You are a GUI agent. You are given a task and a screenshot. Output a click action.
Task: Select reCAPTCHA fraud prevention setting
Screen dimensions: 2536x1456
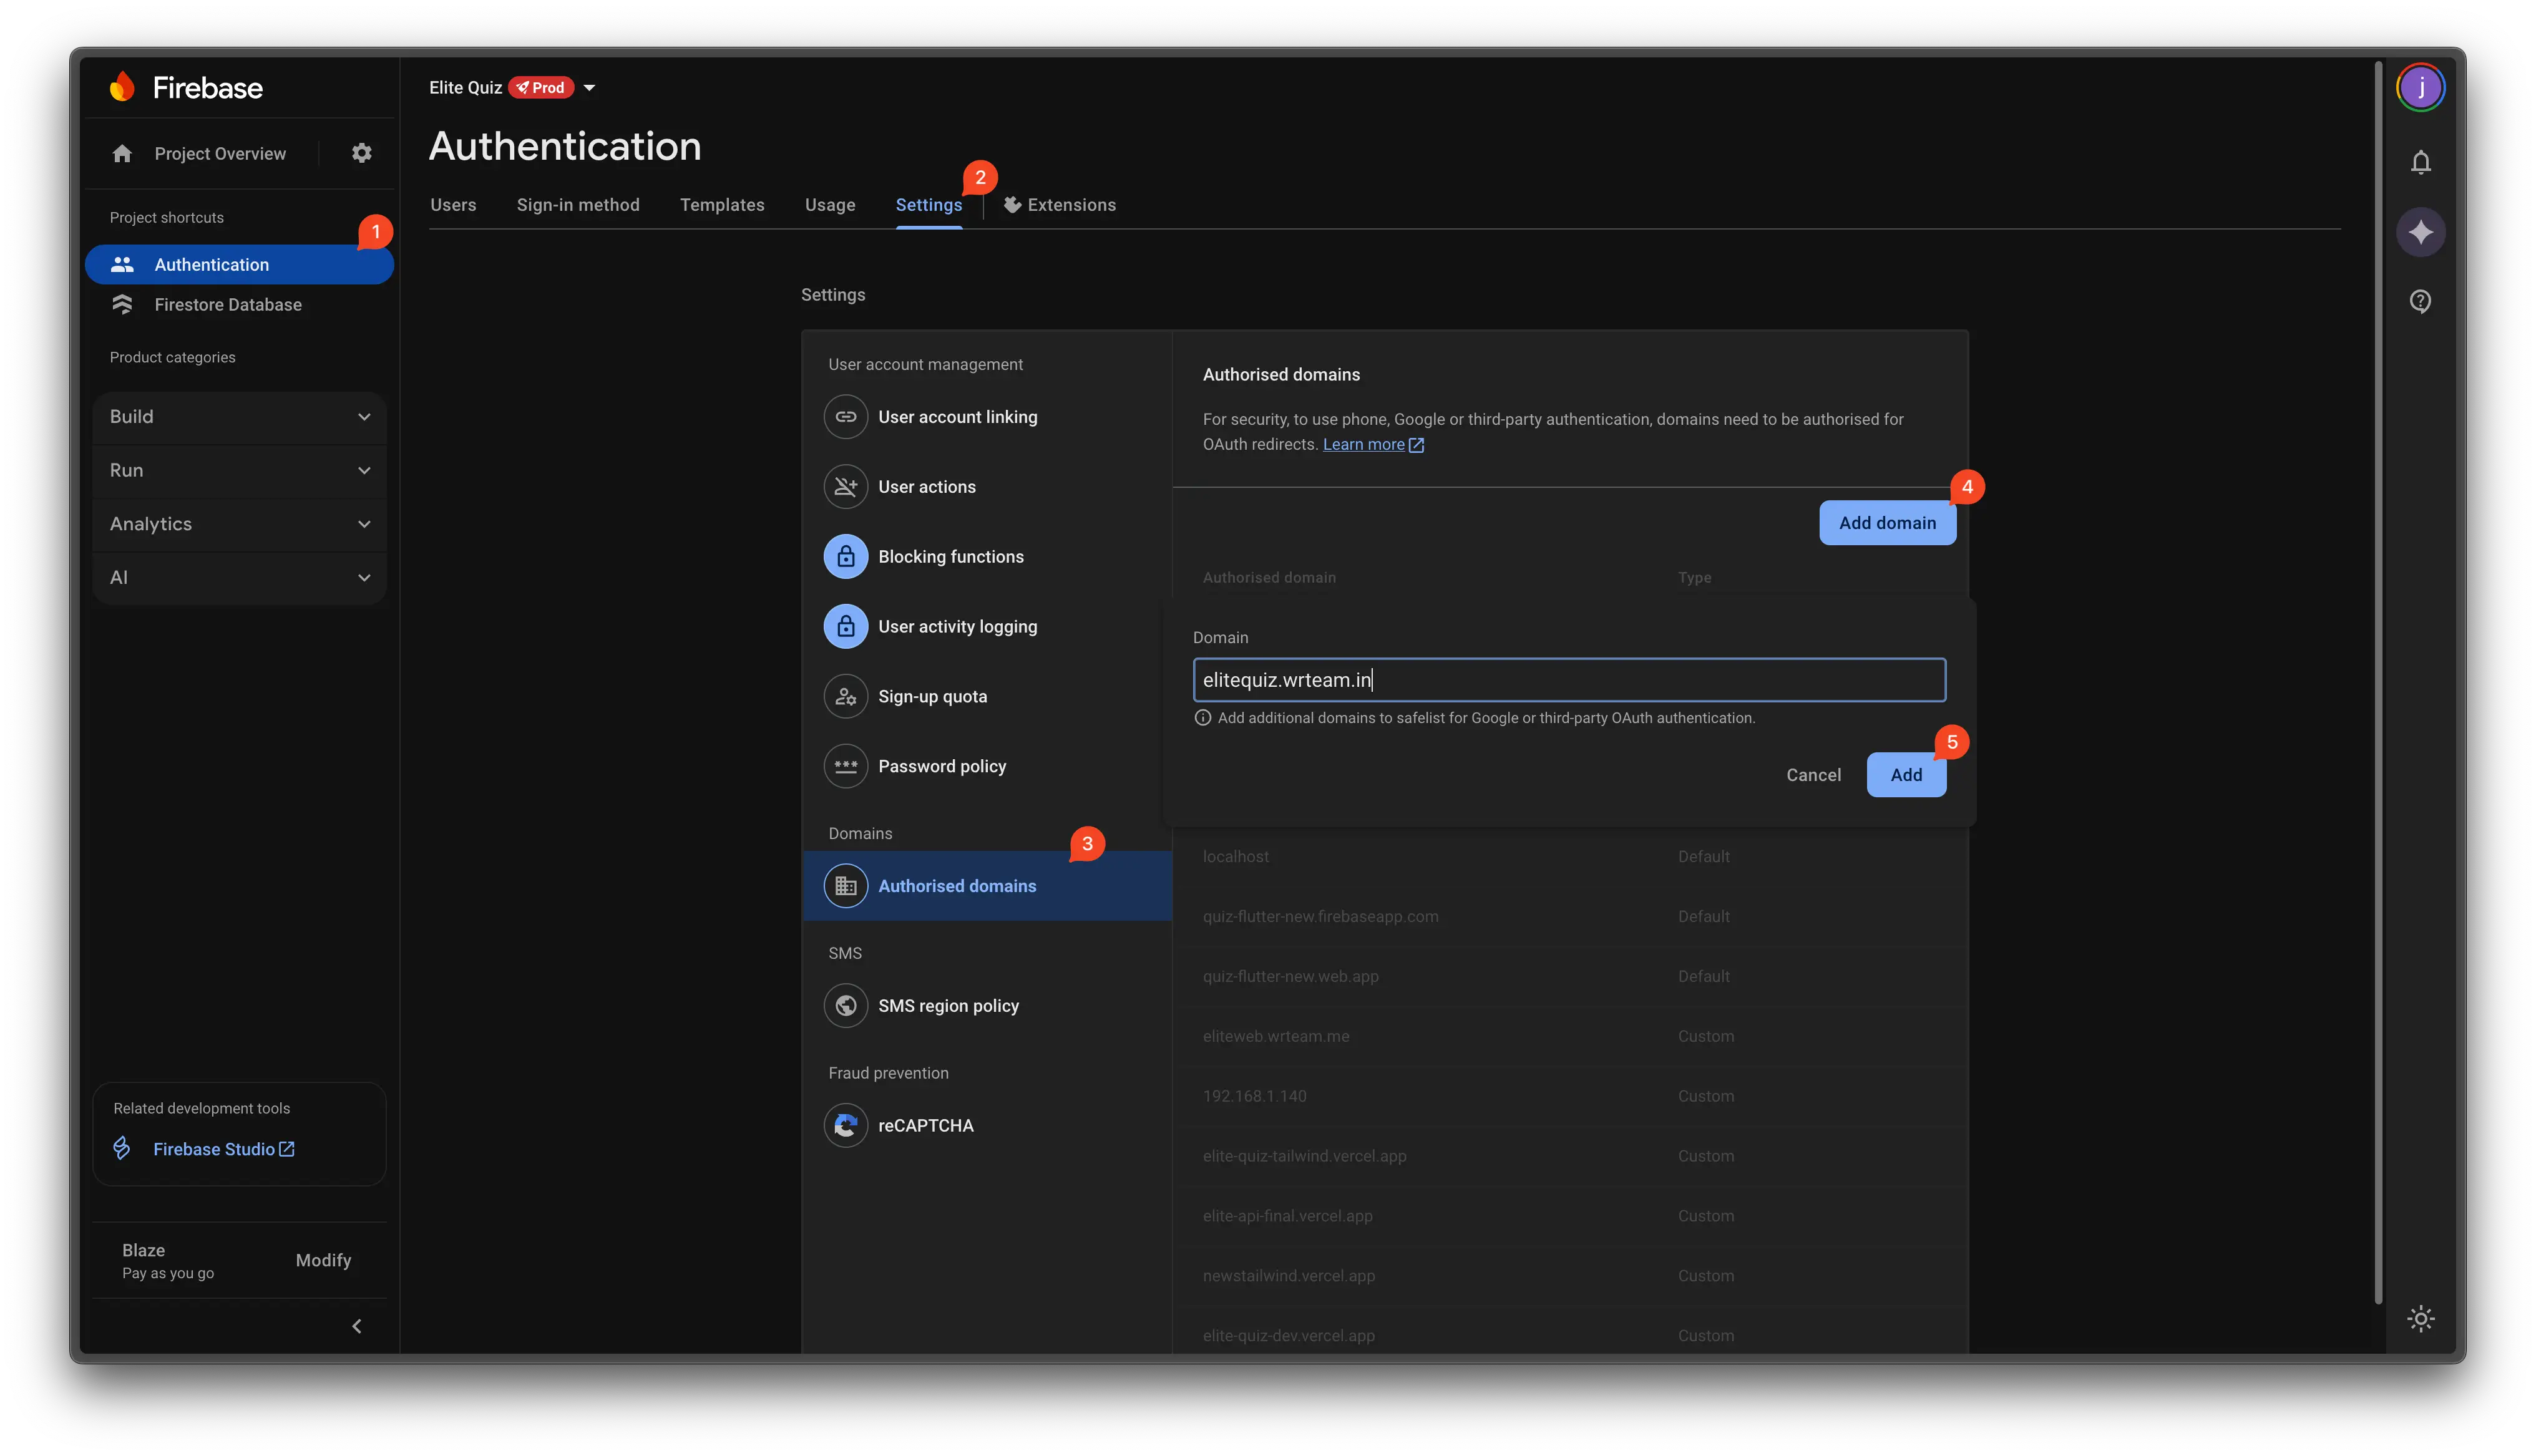pyautogui.click(x=987, y=1126)
